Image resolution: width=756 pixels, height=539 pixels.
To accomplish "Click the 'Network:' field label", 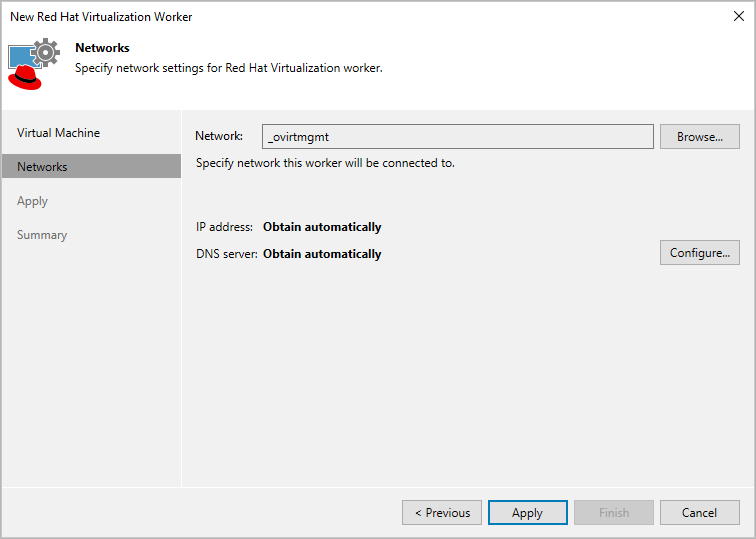I will click(x=219, y=136).
